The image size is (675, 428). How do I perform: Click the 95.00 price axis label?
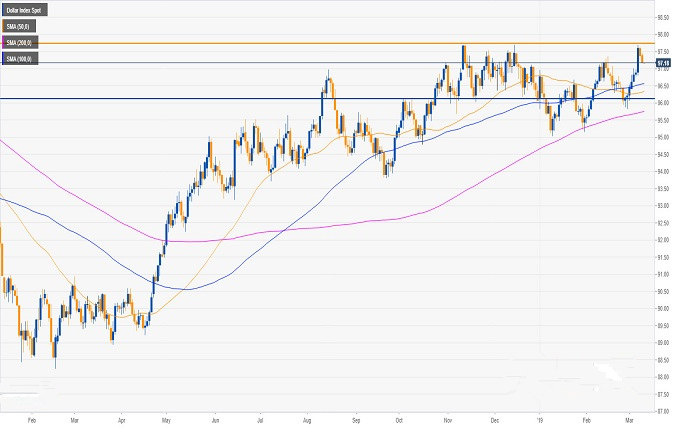click(663, 138)
